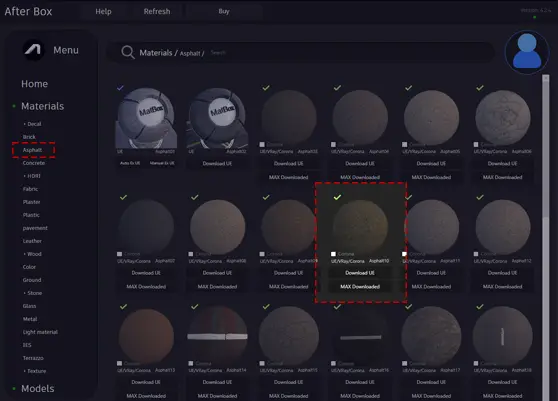
Task: Expand the Models section
Action: [x=37, y=389]
